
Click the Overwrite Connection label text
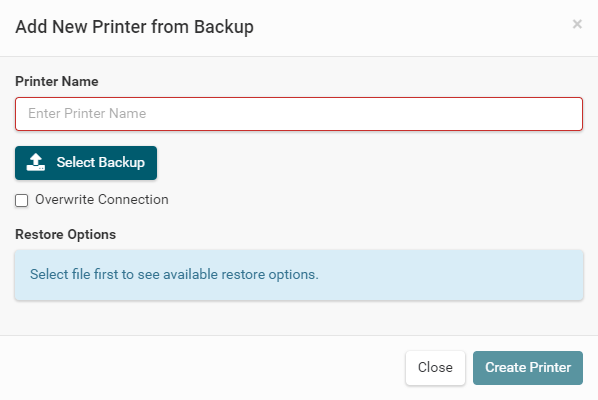tap(102, 199)
